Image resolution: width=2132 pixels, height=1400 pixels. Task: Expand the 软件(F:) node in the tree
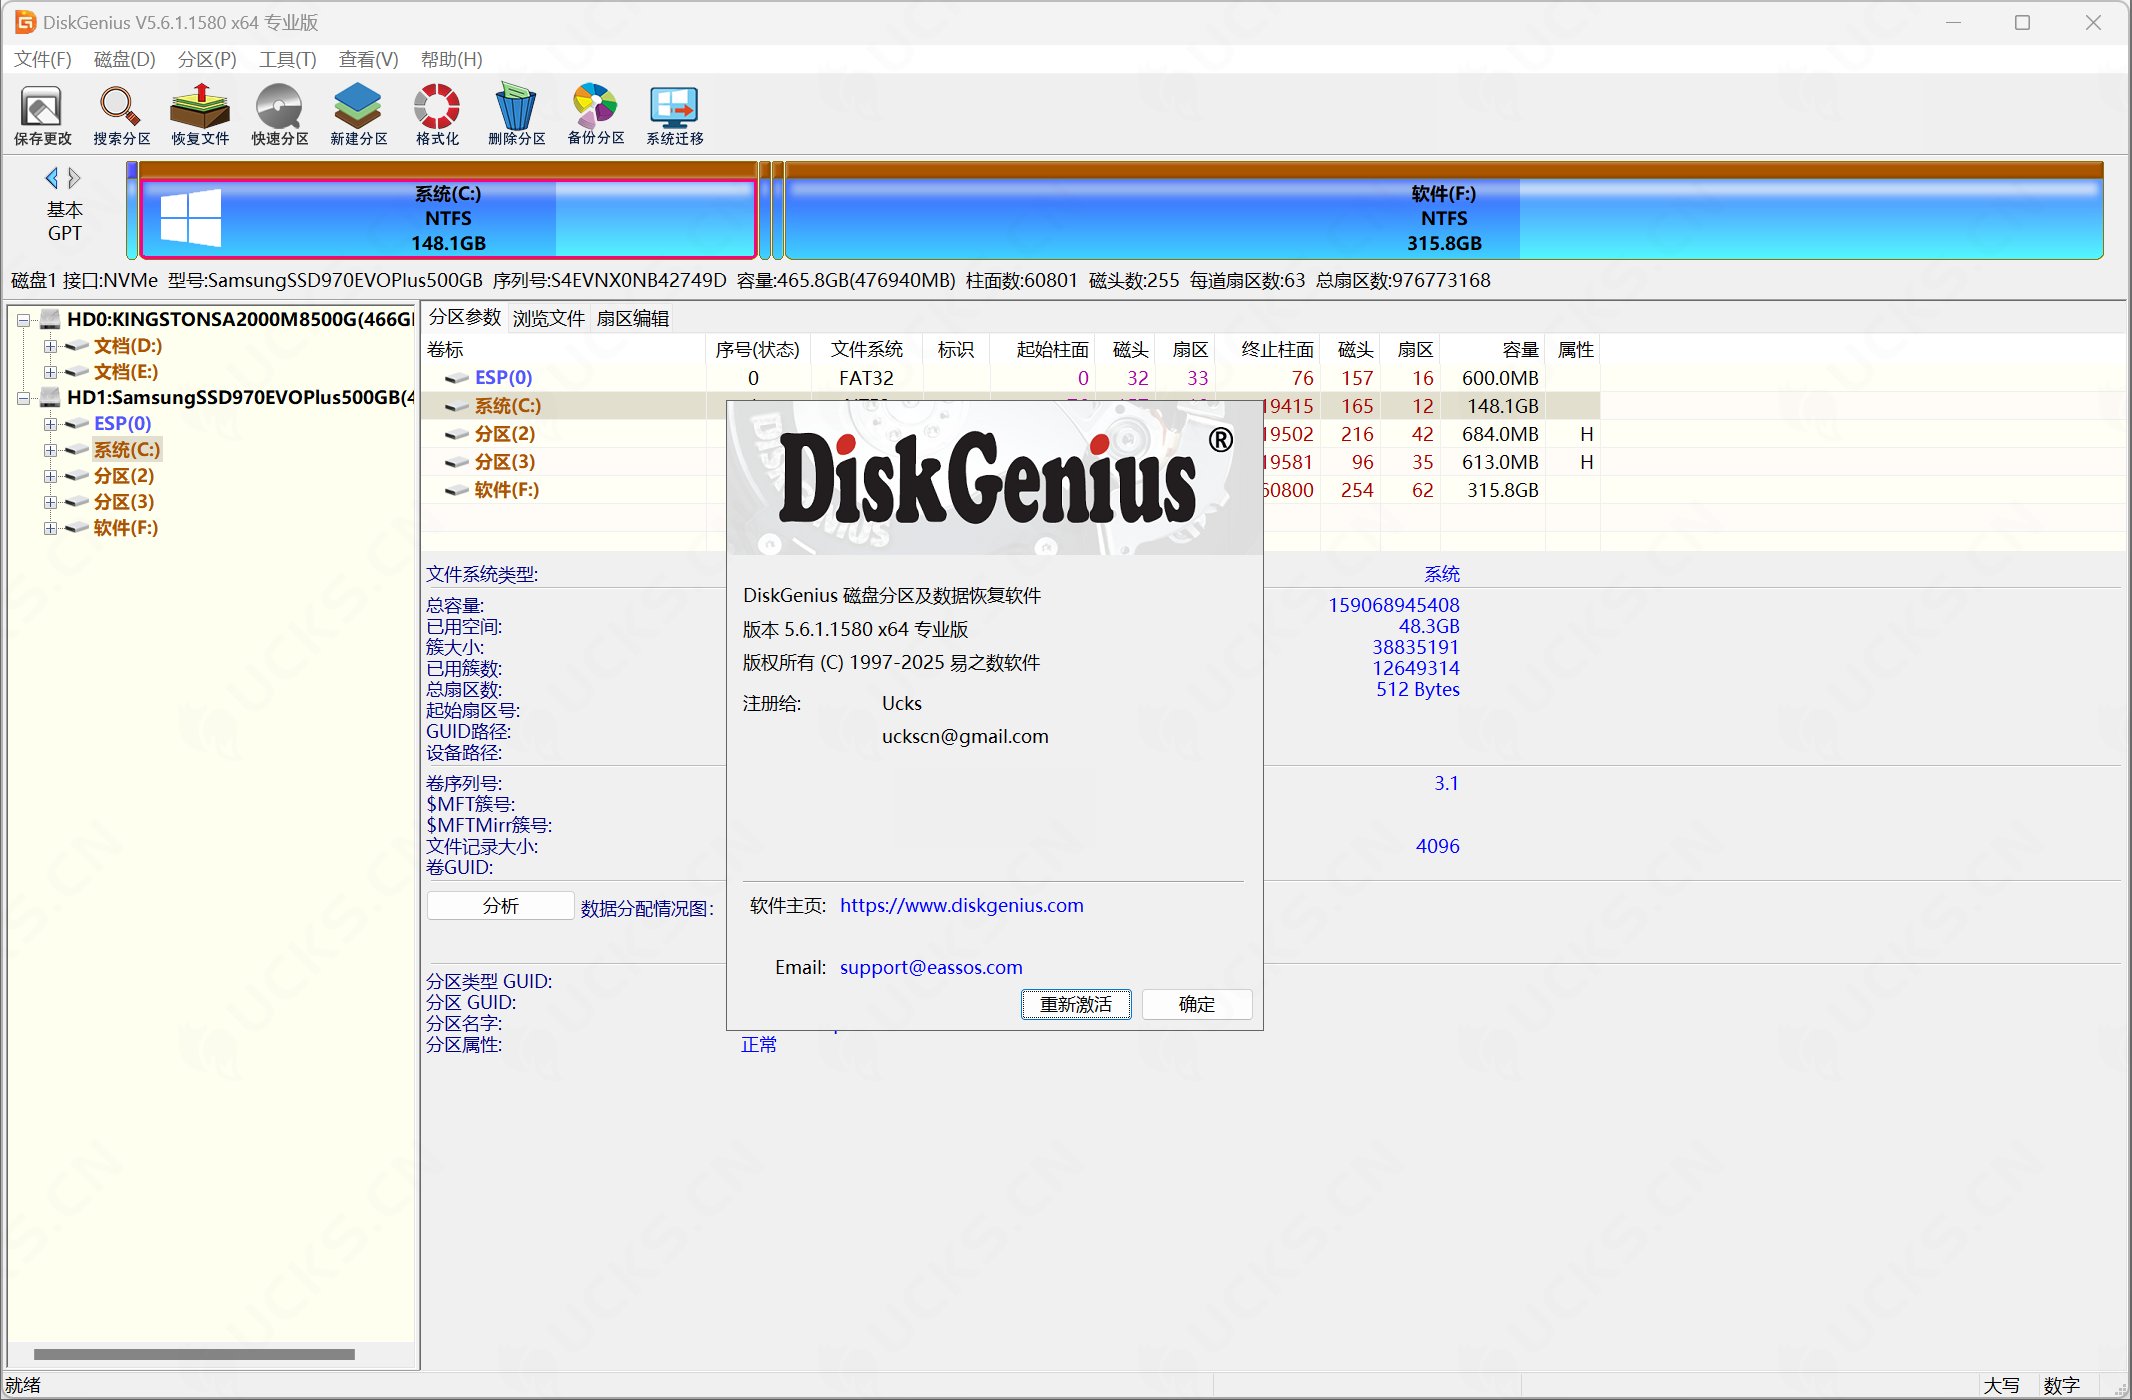50,528
